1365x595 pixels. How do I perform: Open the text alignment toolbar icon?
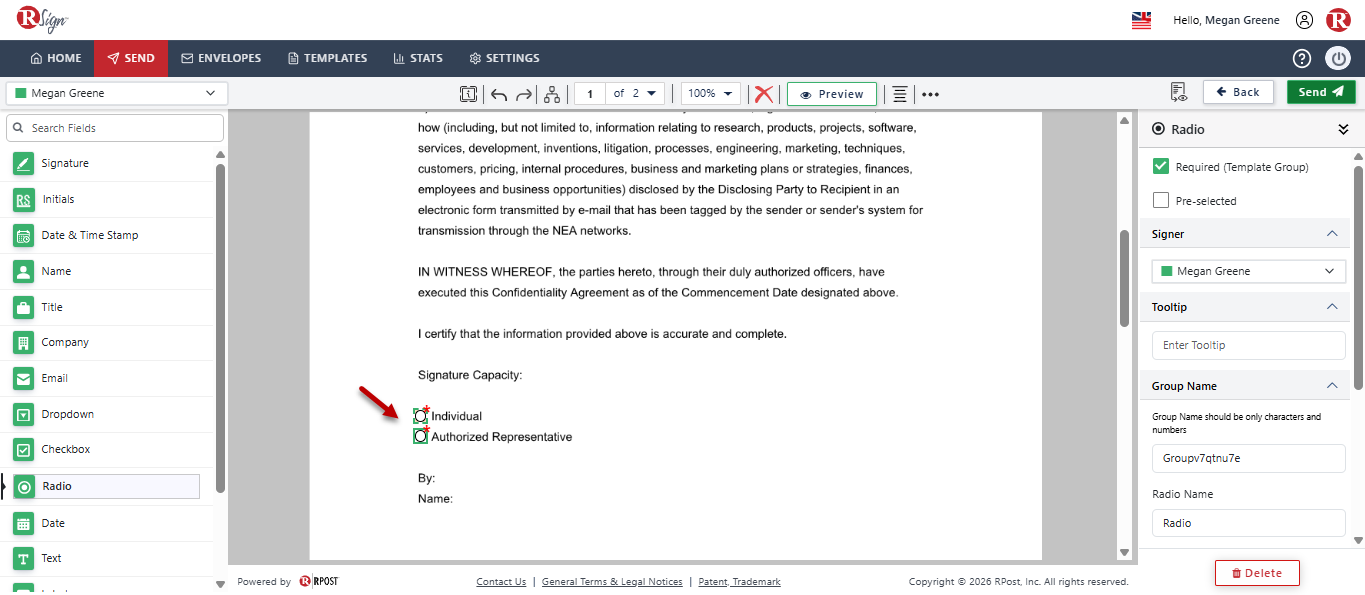point(900,94)
